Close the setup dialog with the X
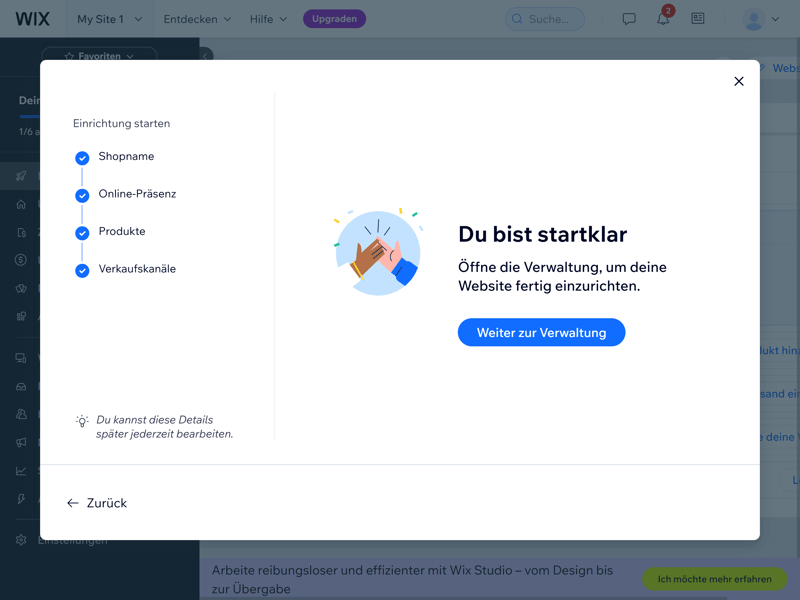Image resolution: width=800 pixels, height=600 pixels. [x=738, y=81]
